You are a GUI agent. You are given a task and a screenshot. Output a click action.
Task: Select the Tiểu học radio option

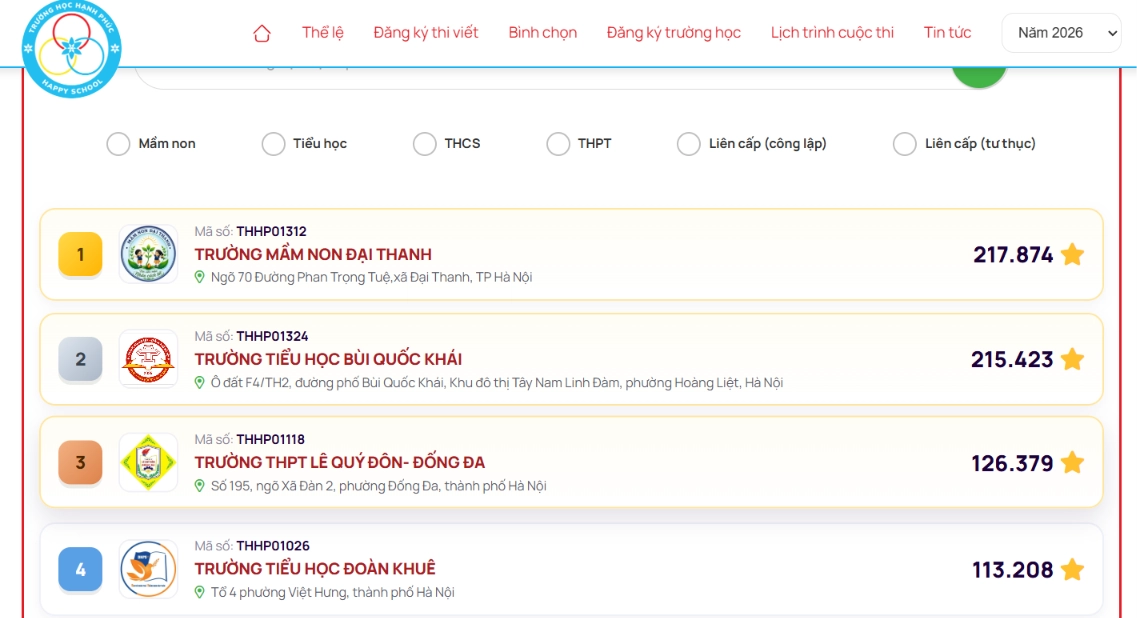click(x=273, y=144)
